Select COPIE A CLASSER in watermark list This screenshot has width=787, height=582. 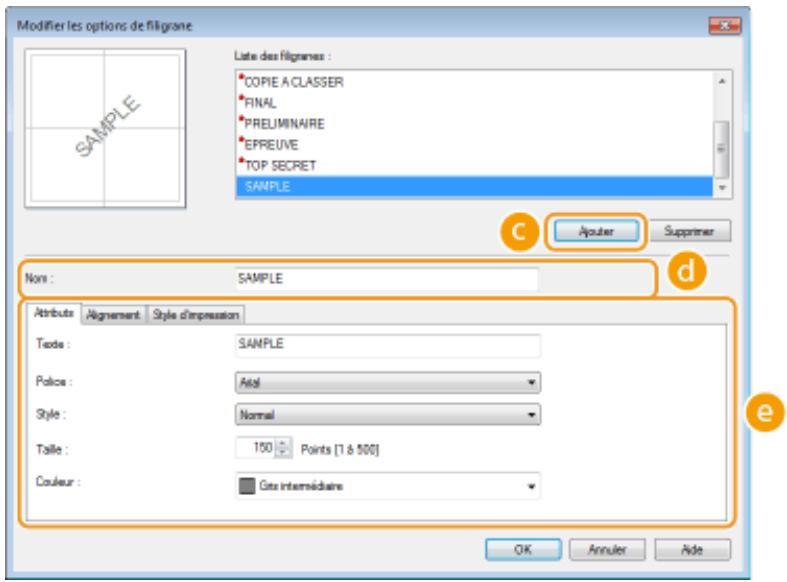click(x=474, y=82)
